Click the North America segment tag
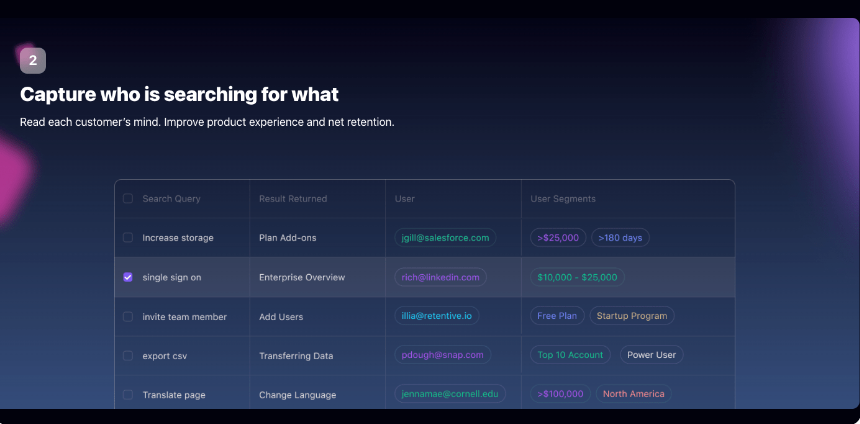 [633, 394]
